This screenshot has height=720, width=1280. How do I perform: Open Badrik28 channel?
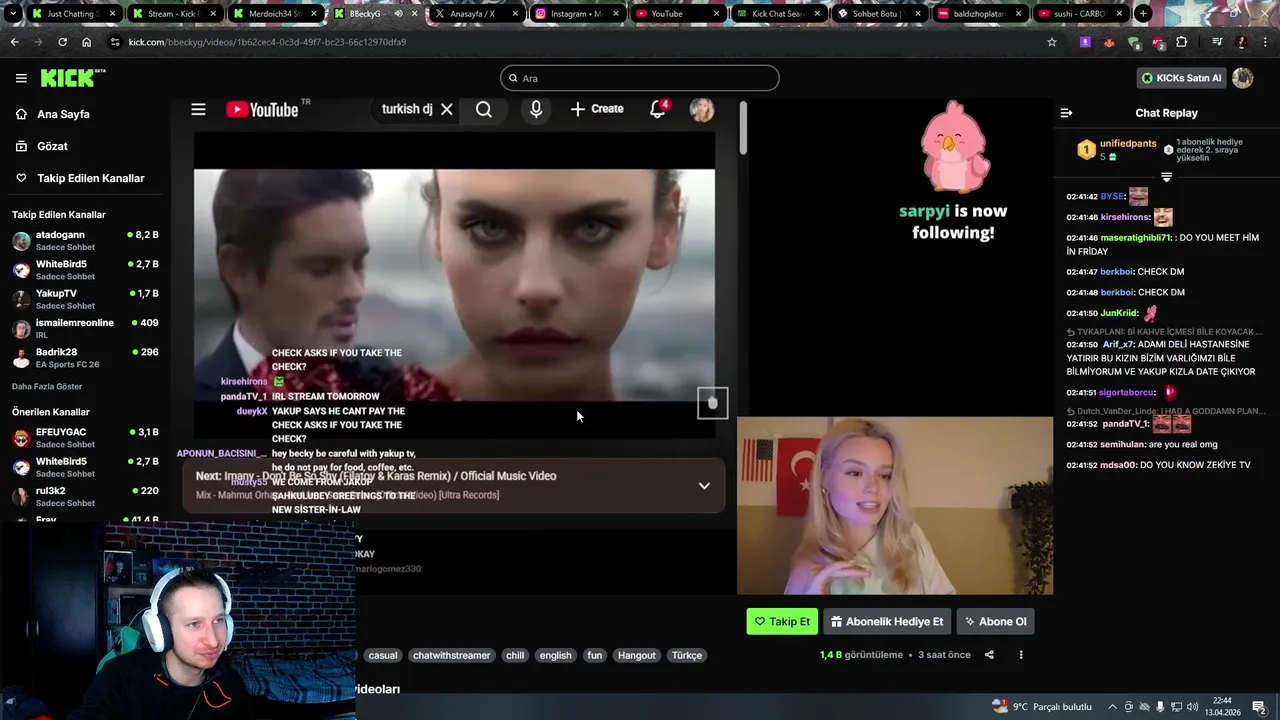pyautogui.click(x=85, y=358)
